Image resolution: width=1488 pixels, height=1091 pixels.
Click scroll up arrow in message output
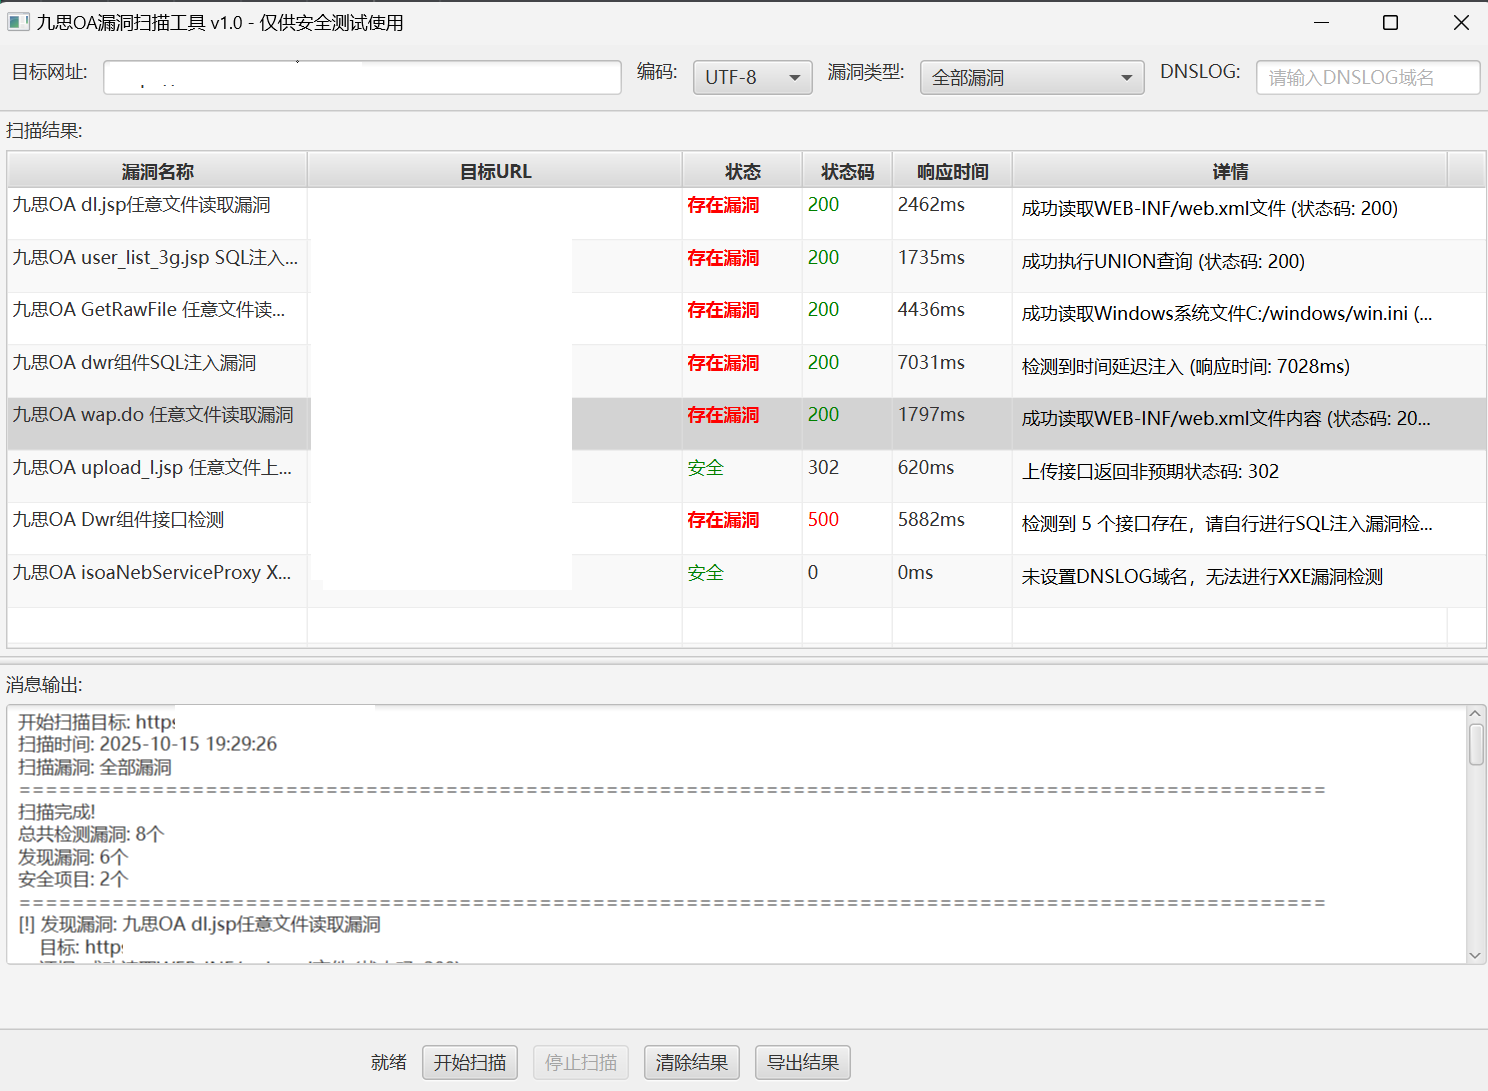(1475, 714)
